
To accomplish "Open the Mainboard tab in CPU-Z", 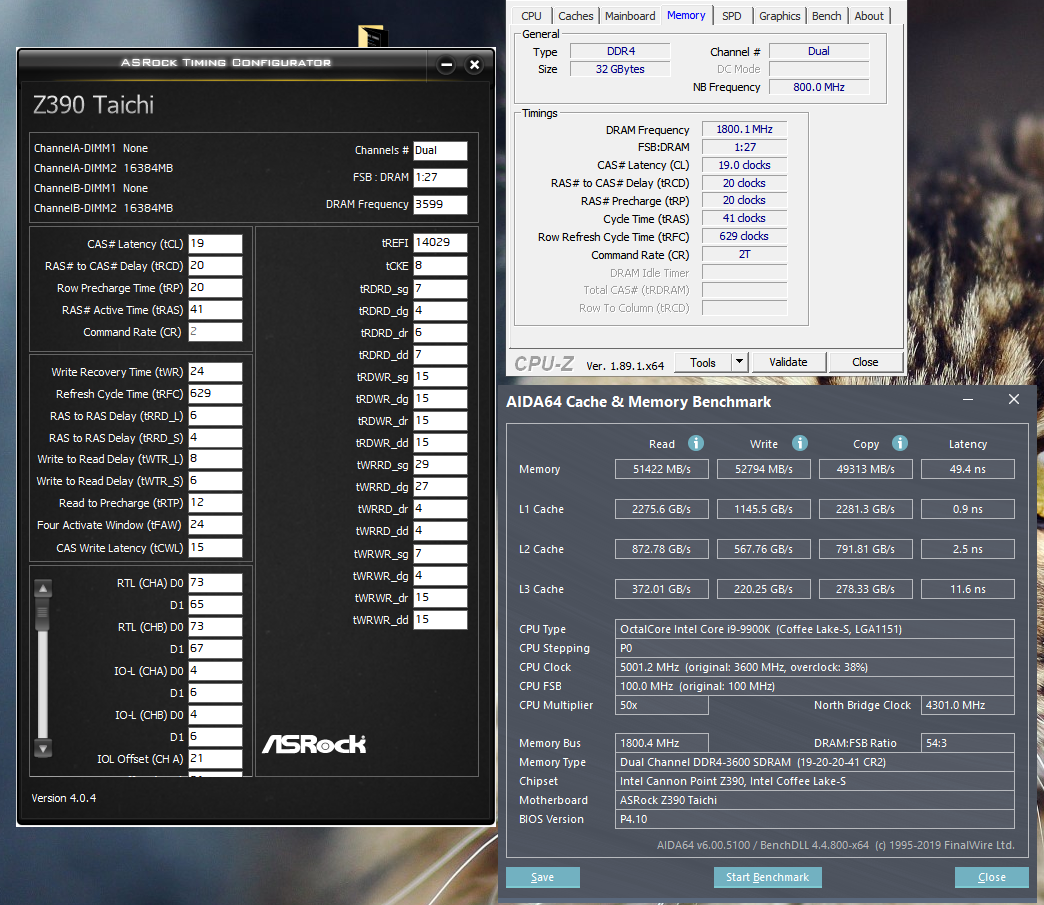I will [630, 16].
